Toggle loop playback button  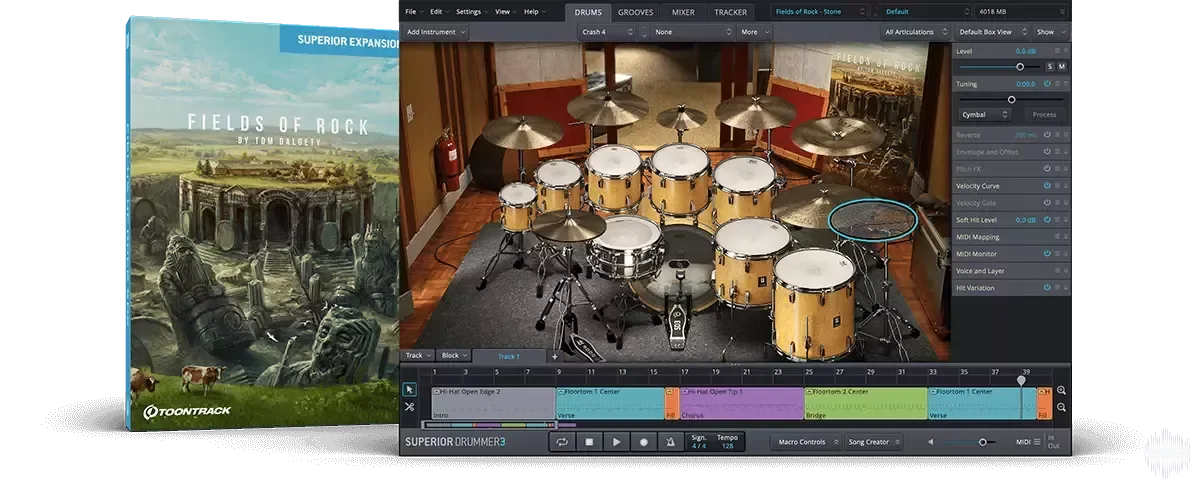(562, 442)
